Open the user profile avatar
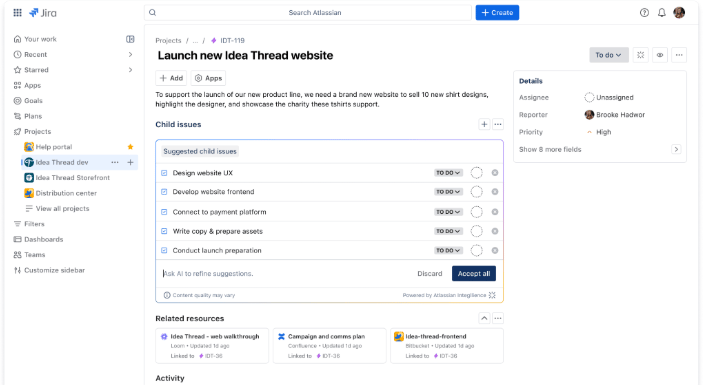This screenshot has width=703, height=388. point(679,13)
